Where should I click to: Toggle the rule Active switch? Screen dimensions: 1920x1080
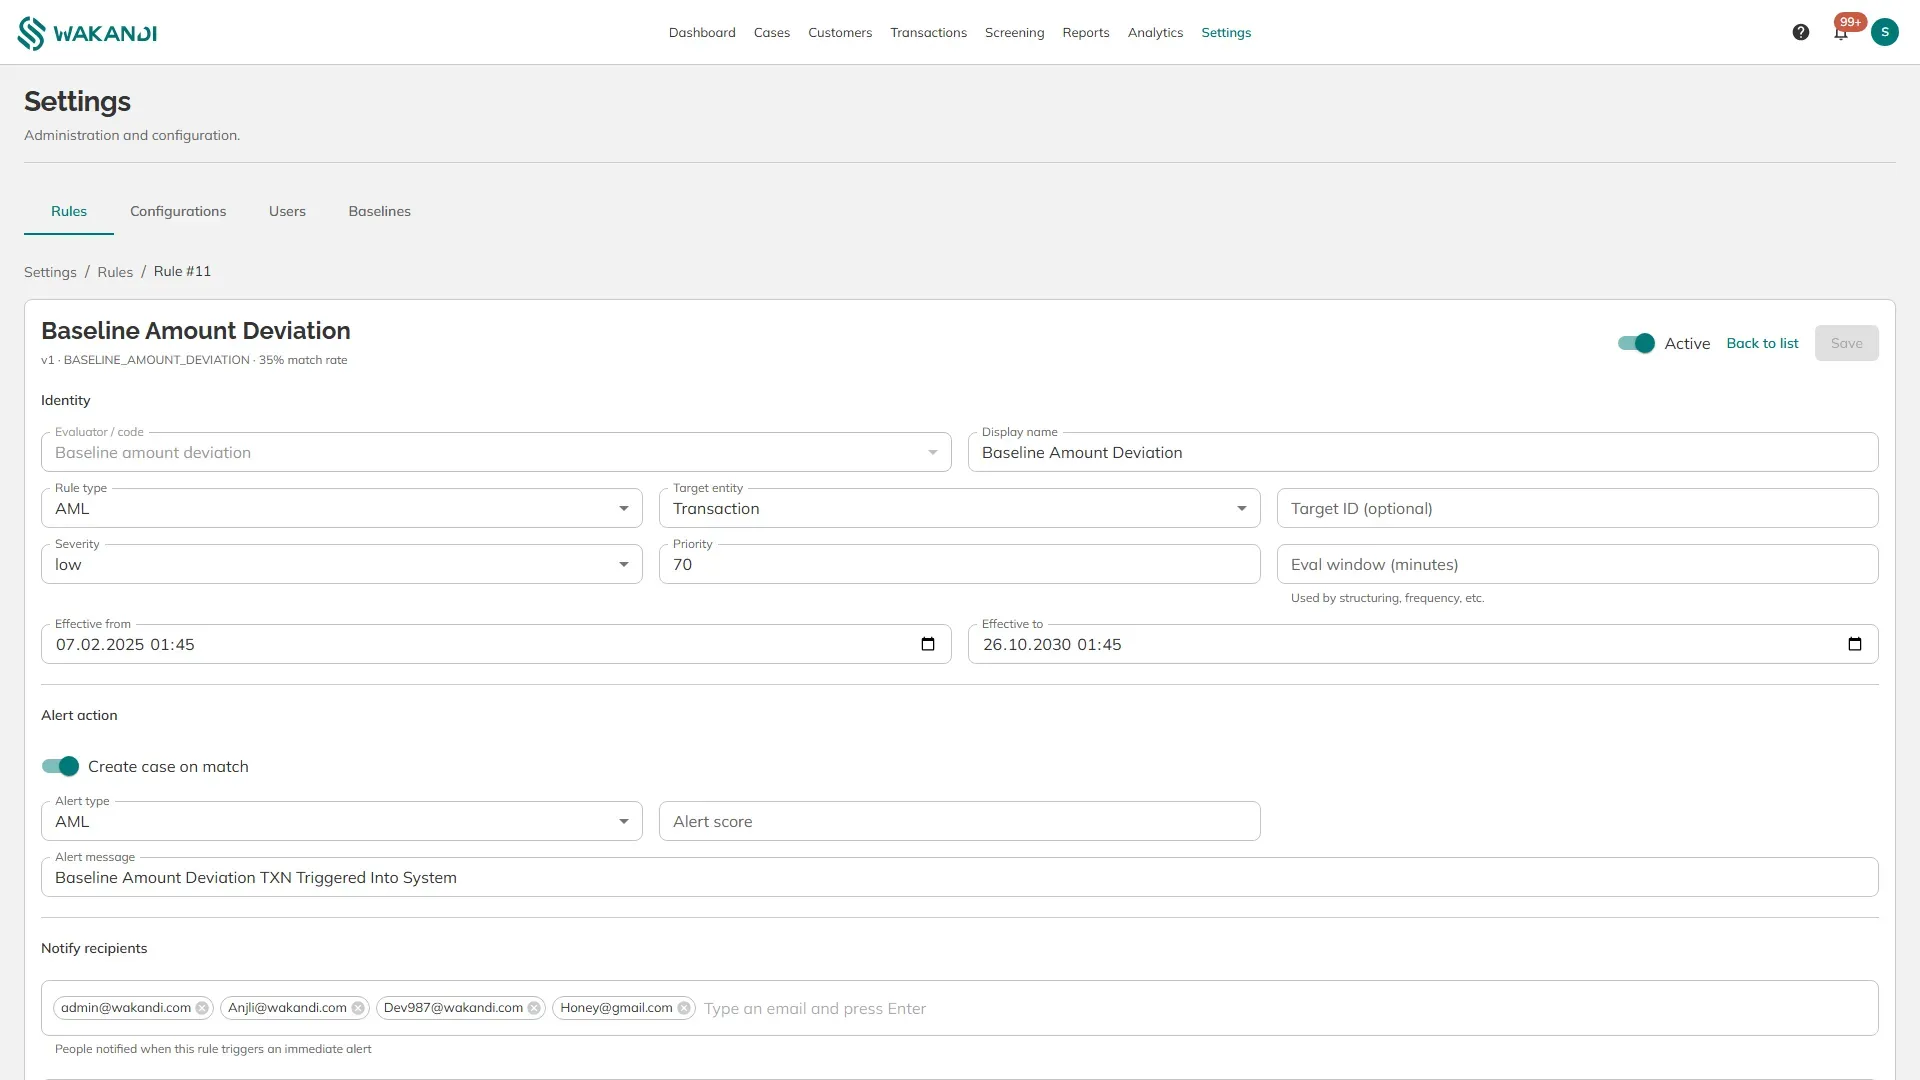coord(1636,343)
